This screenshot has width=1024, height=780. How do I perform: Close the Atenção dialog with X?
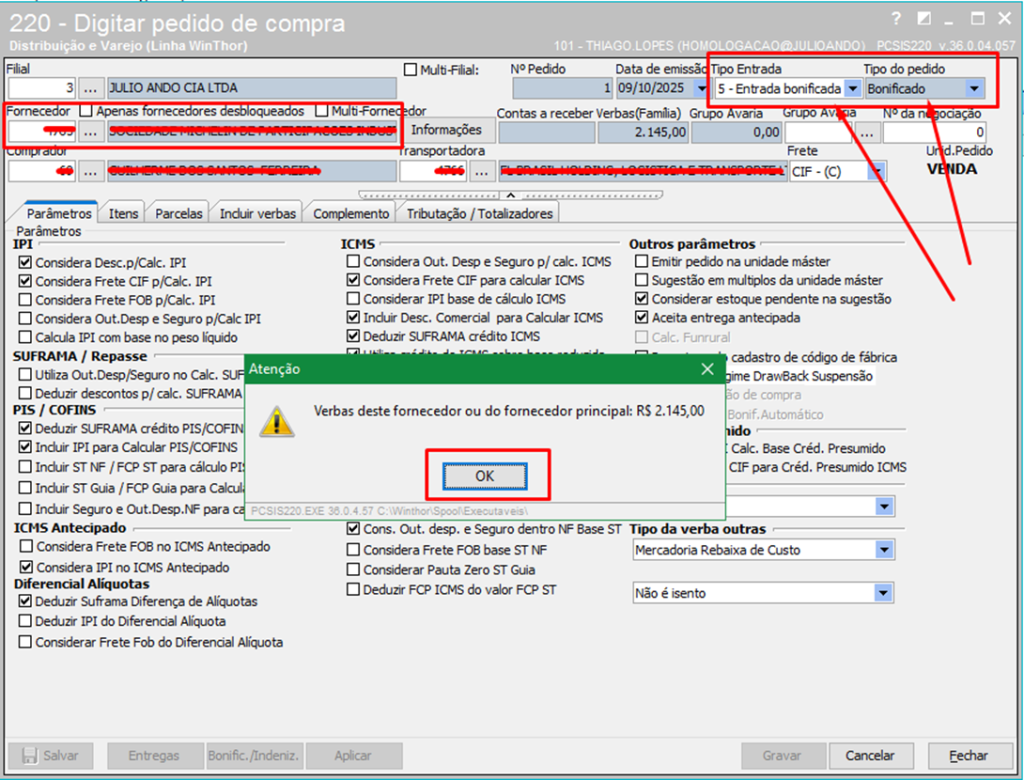(x=708, y=369)
